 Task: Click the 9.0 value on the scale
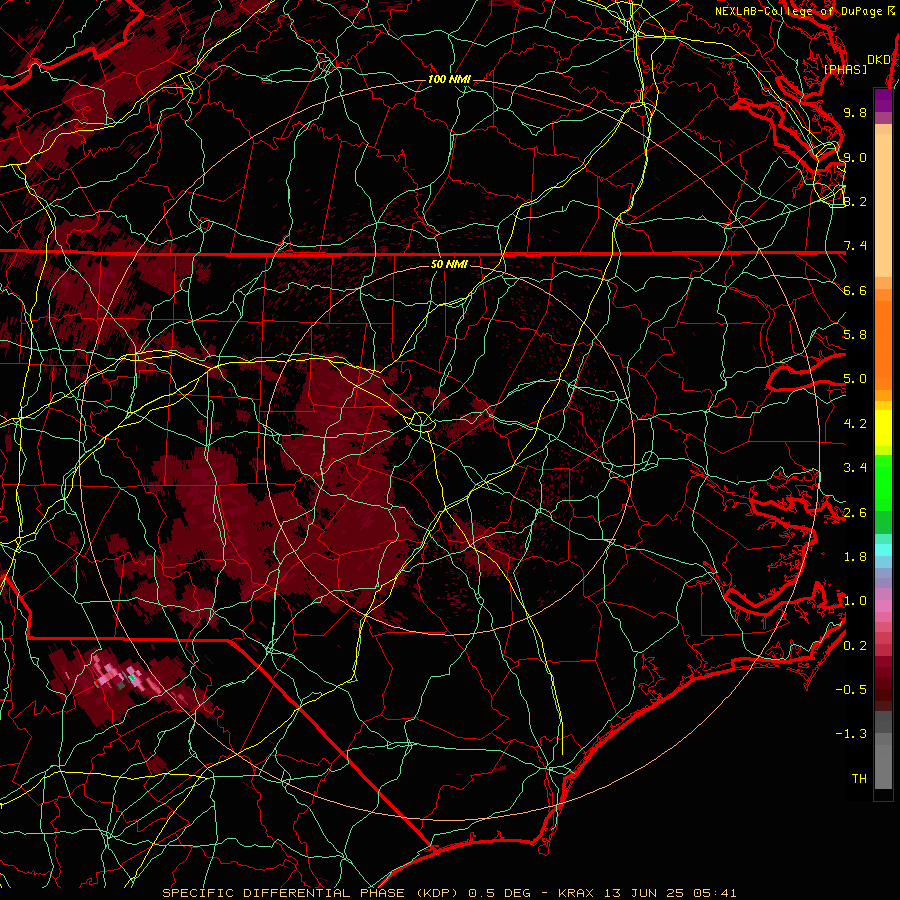[855, 157]
